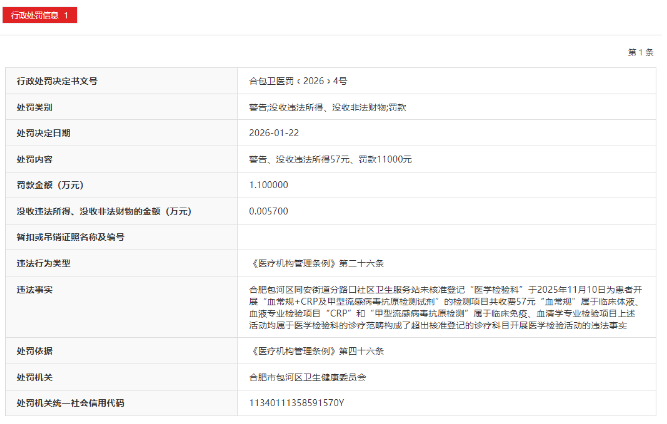Viewport: 667px width, 424px height.
Task: Click the 违法事实 row label
Action: (x=34, y=290)
